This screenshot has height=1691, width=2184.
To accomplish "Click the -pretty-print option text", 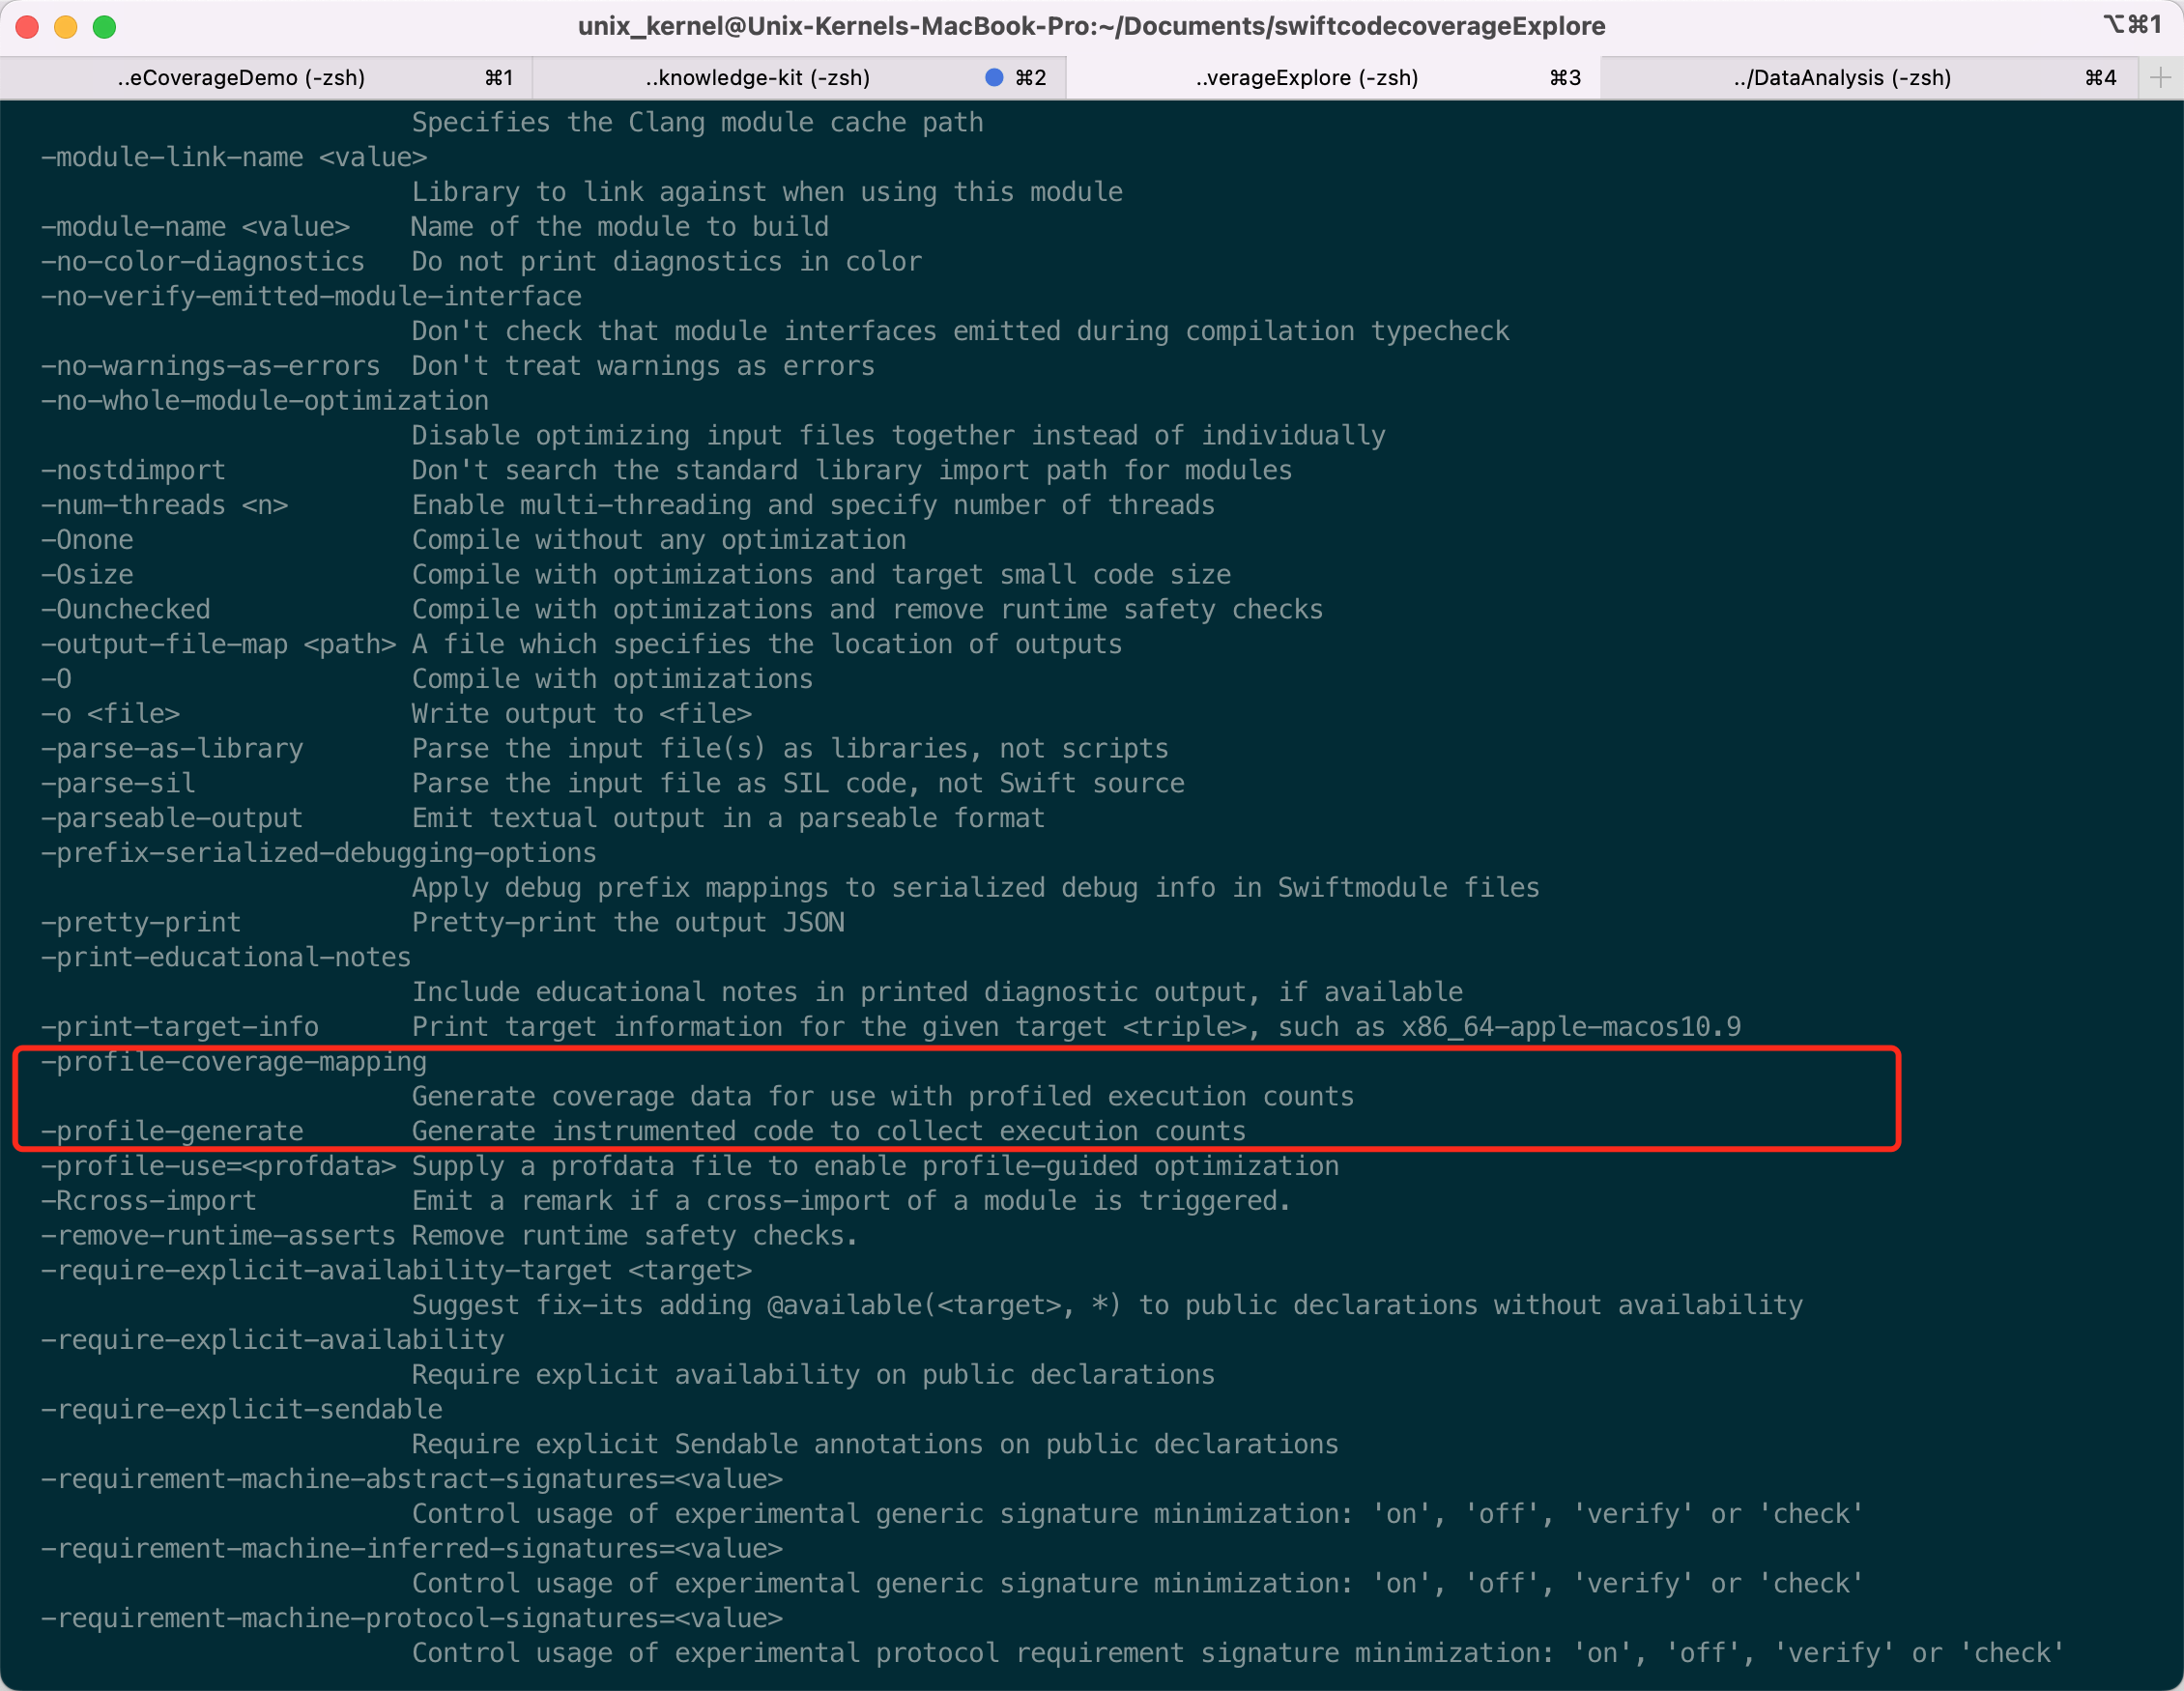I will [x=141, y=923].
